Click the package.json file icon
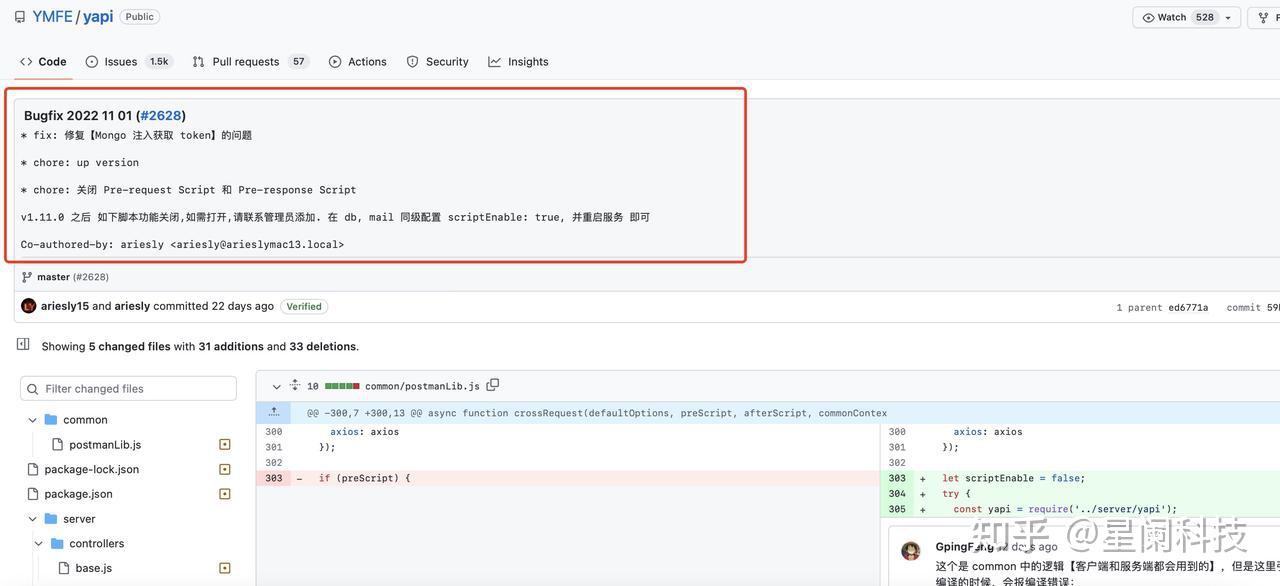 [33, 494]
